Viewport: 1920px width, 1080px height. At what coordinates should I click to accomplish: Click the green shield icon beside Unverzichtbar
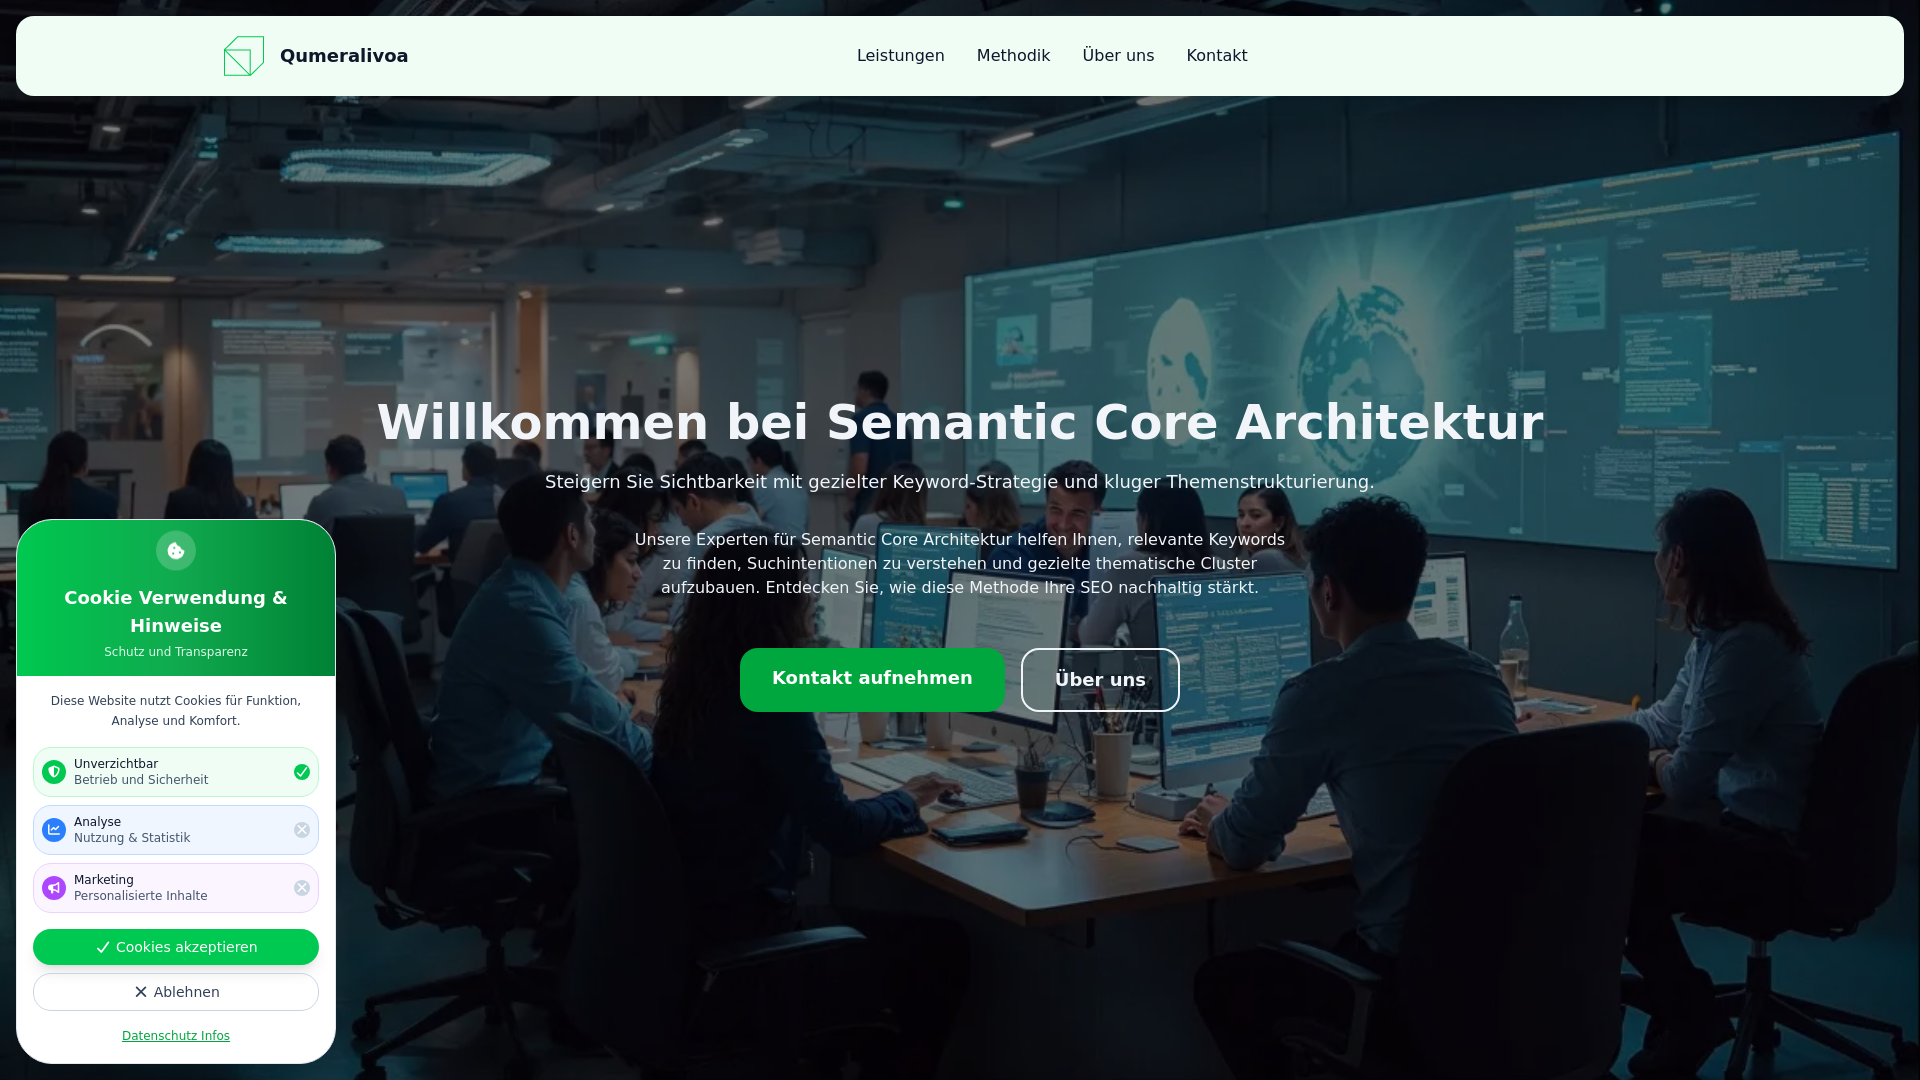click(54, 772)
